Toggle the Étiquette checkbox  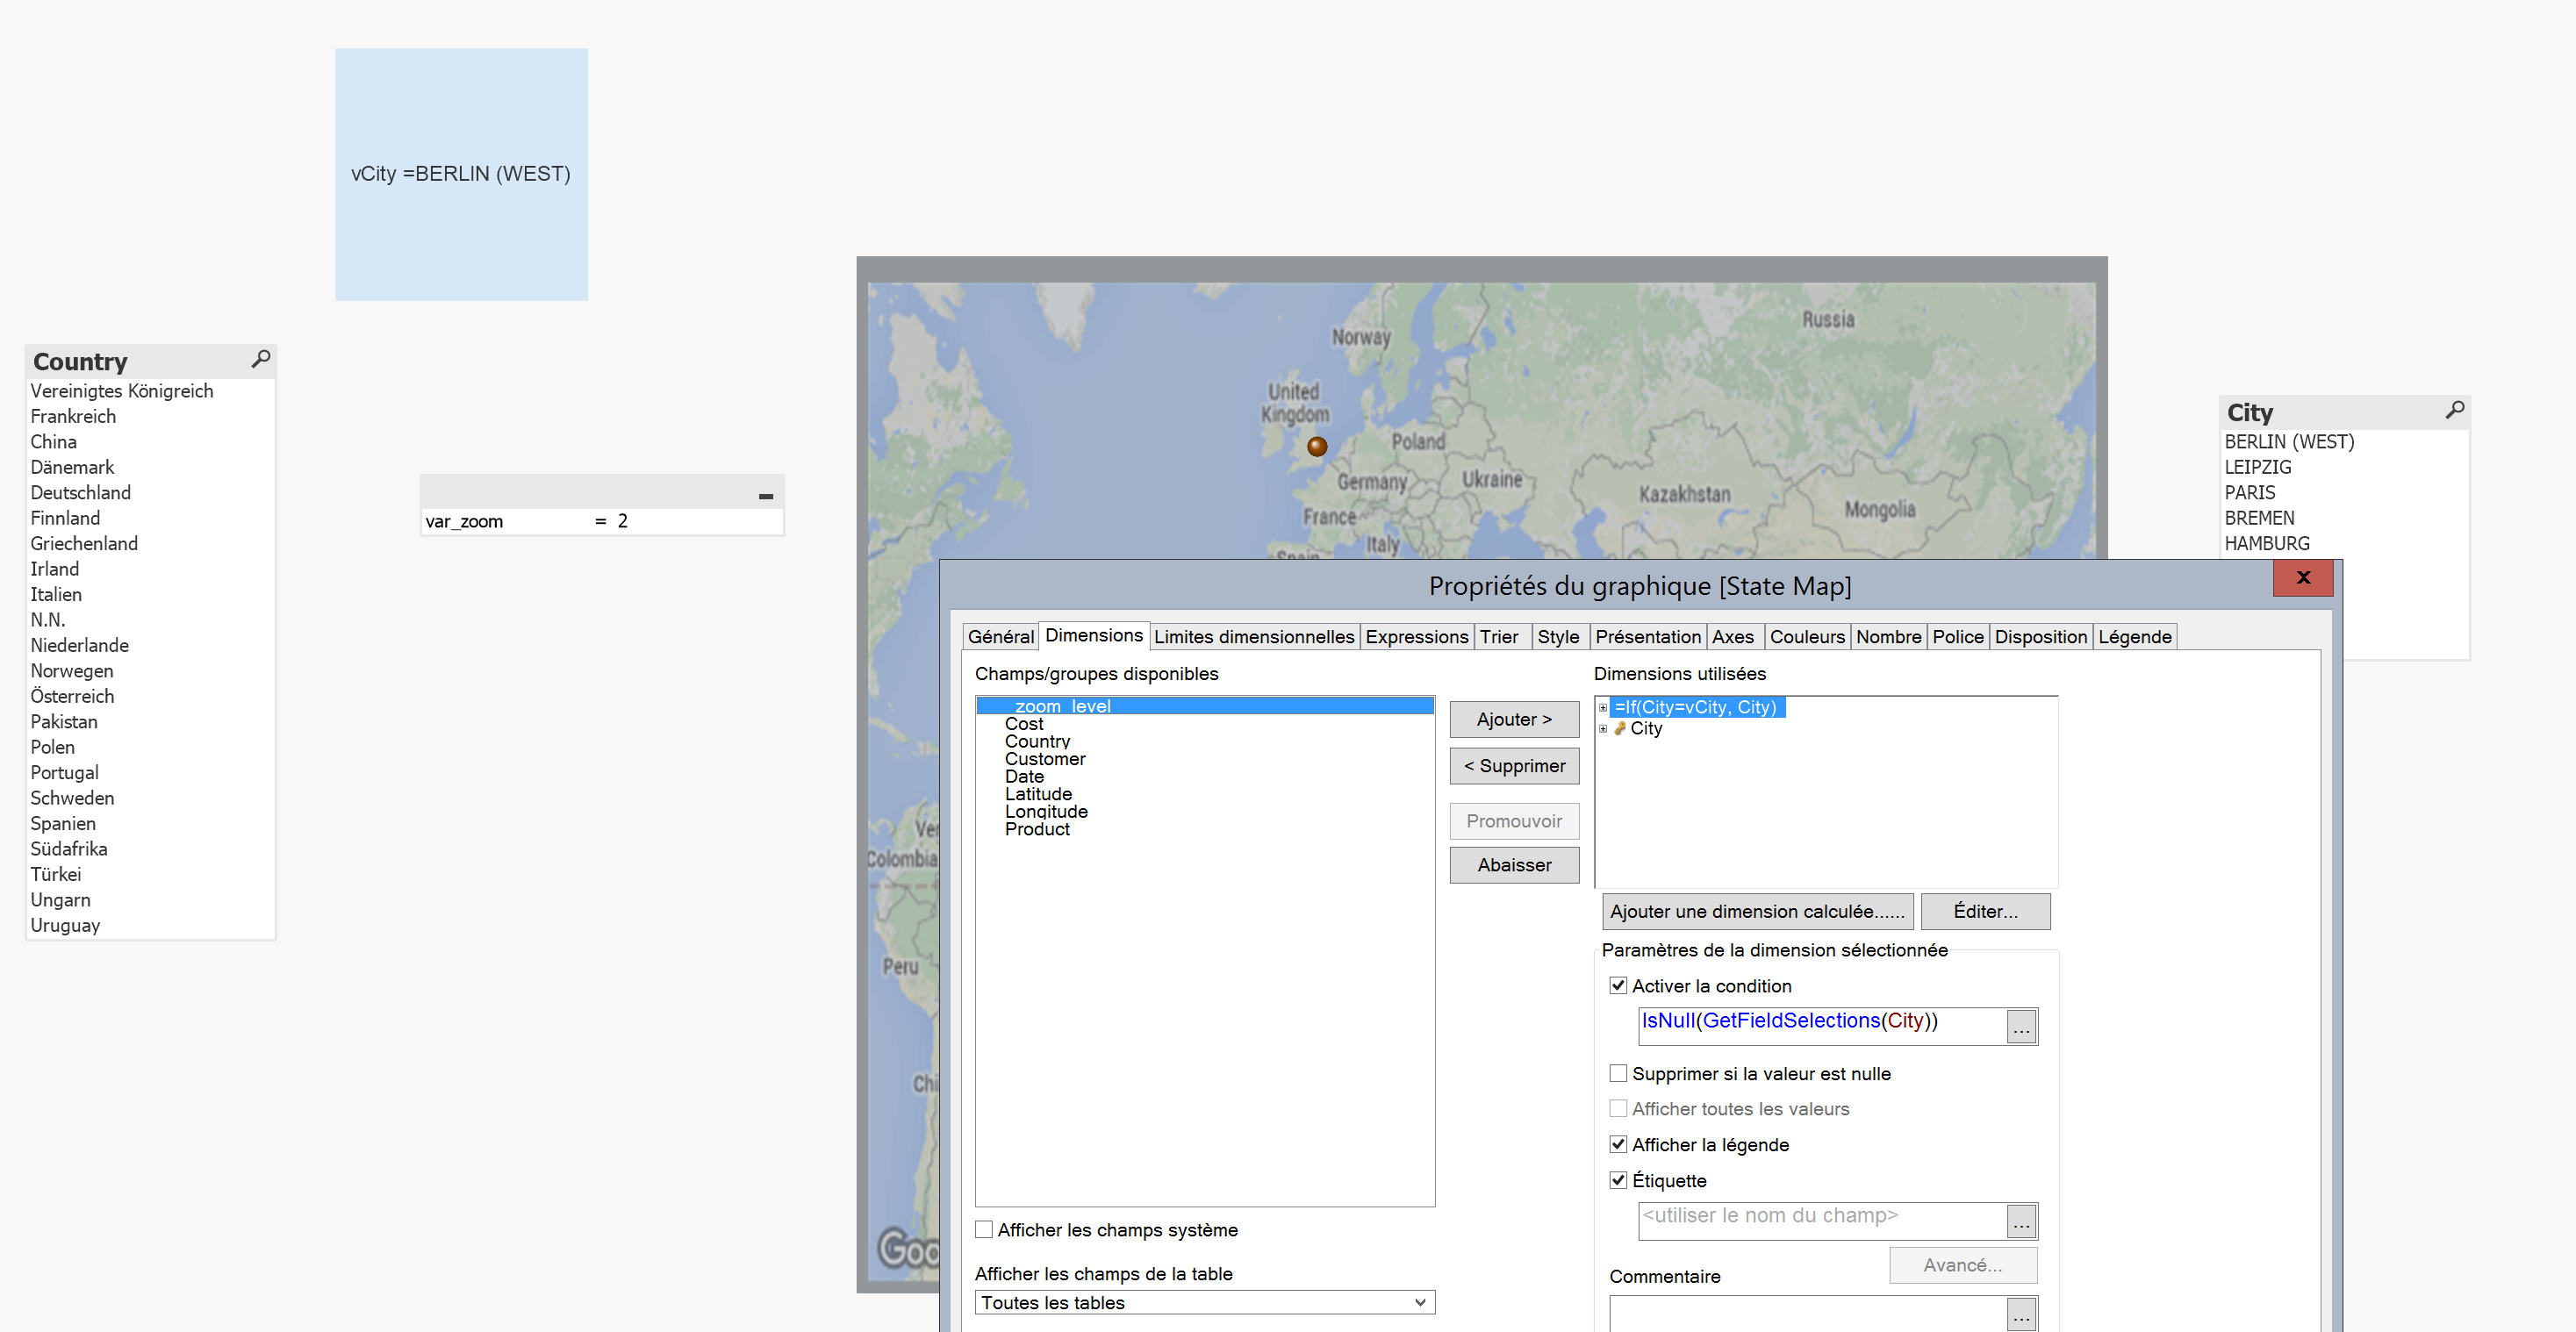[x=1618, y=1180]
